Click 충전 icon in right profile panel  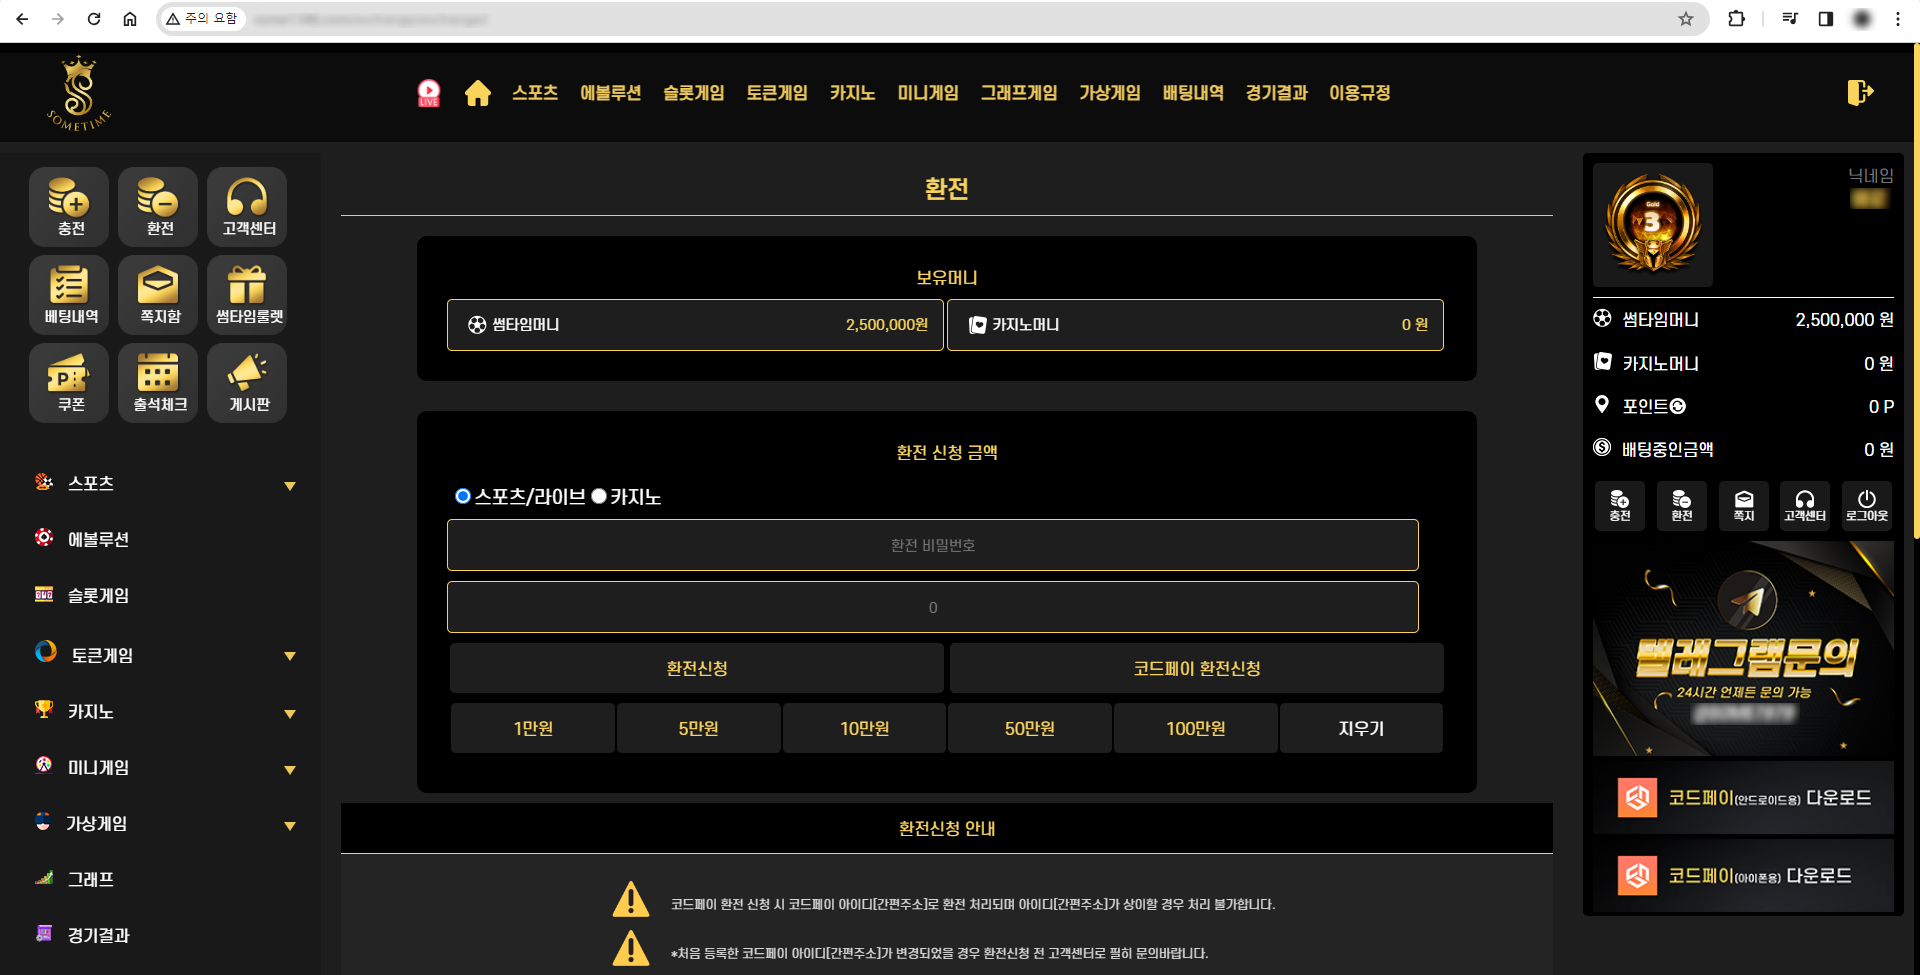[x=1620, y=505]
